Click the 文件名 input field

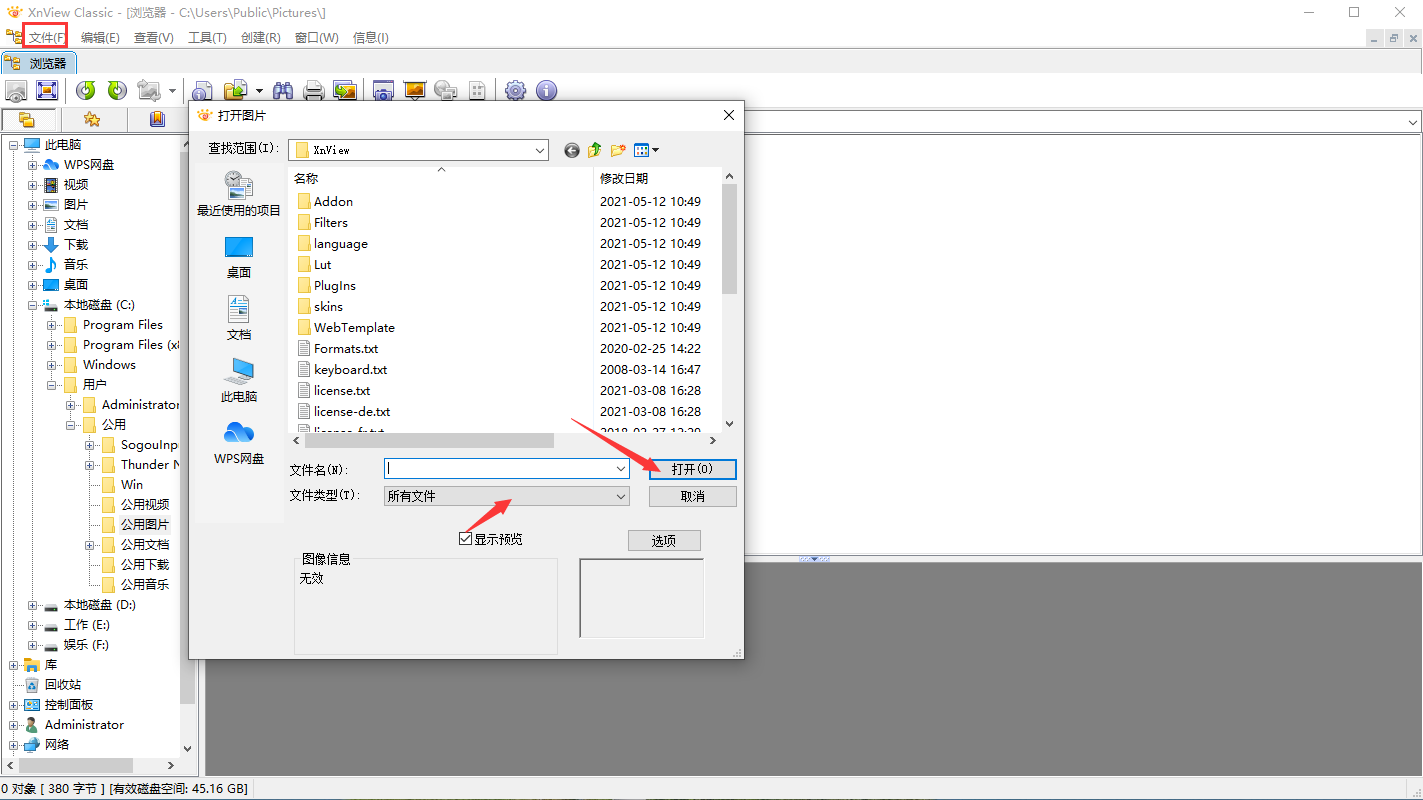[498, 468]
